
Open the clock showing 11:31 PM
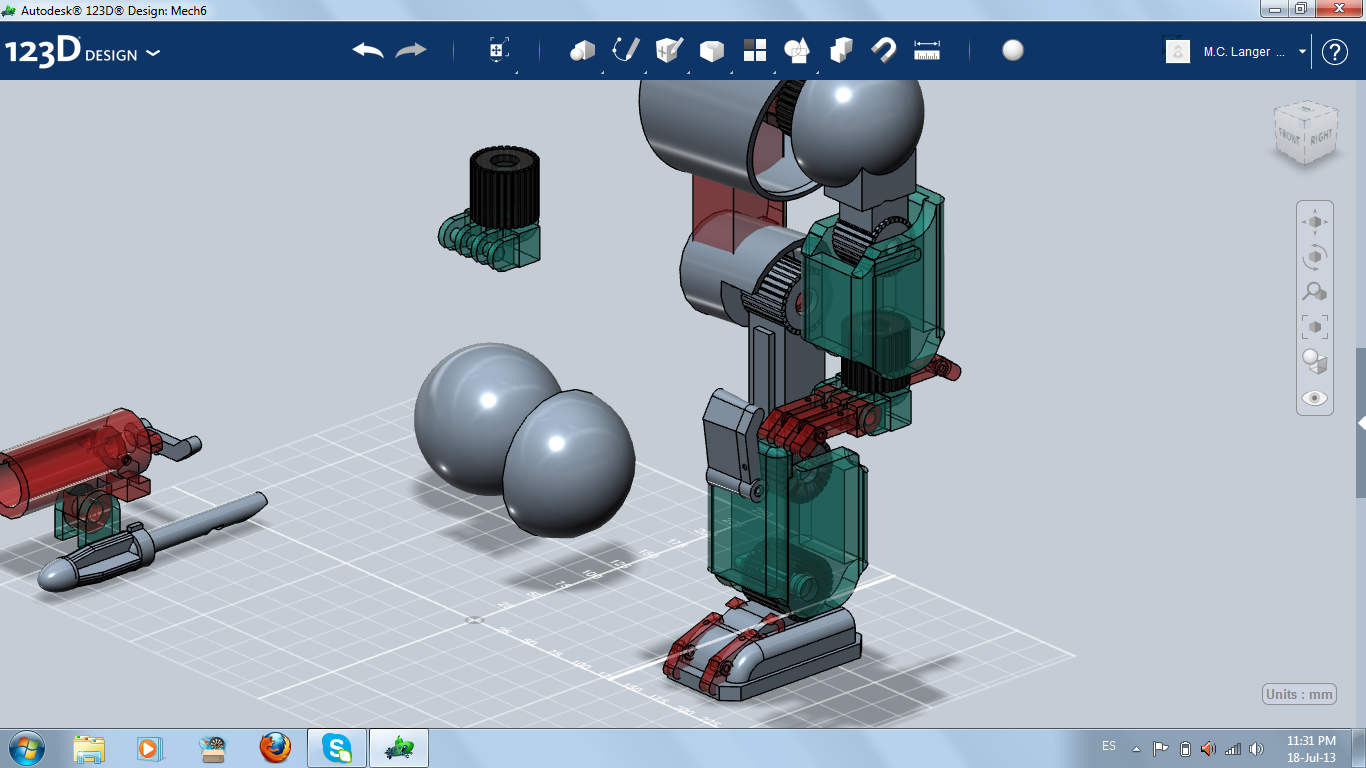[x=1311, y=748]
